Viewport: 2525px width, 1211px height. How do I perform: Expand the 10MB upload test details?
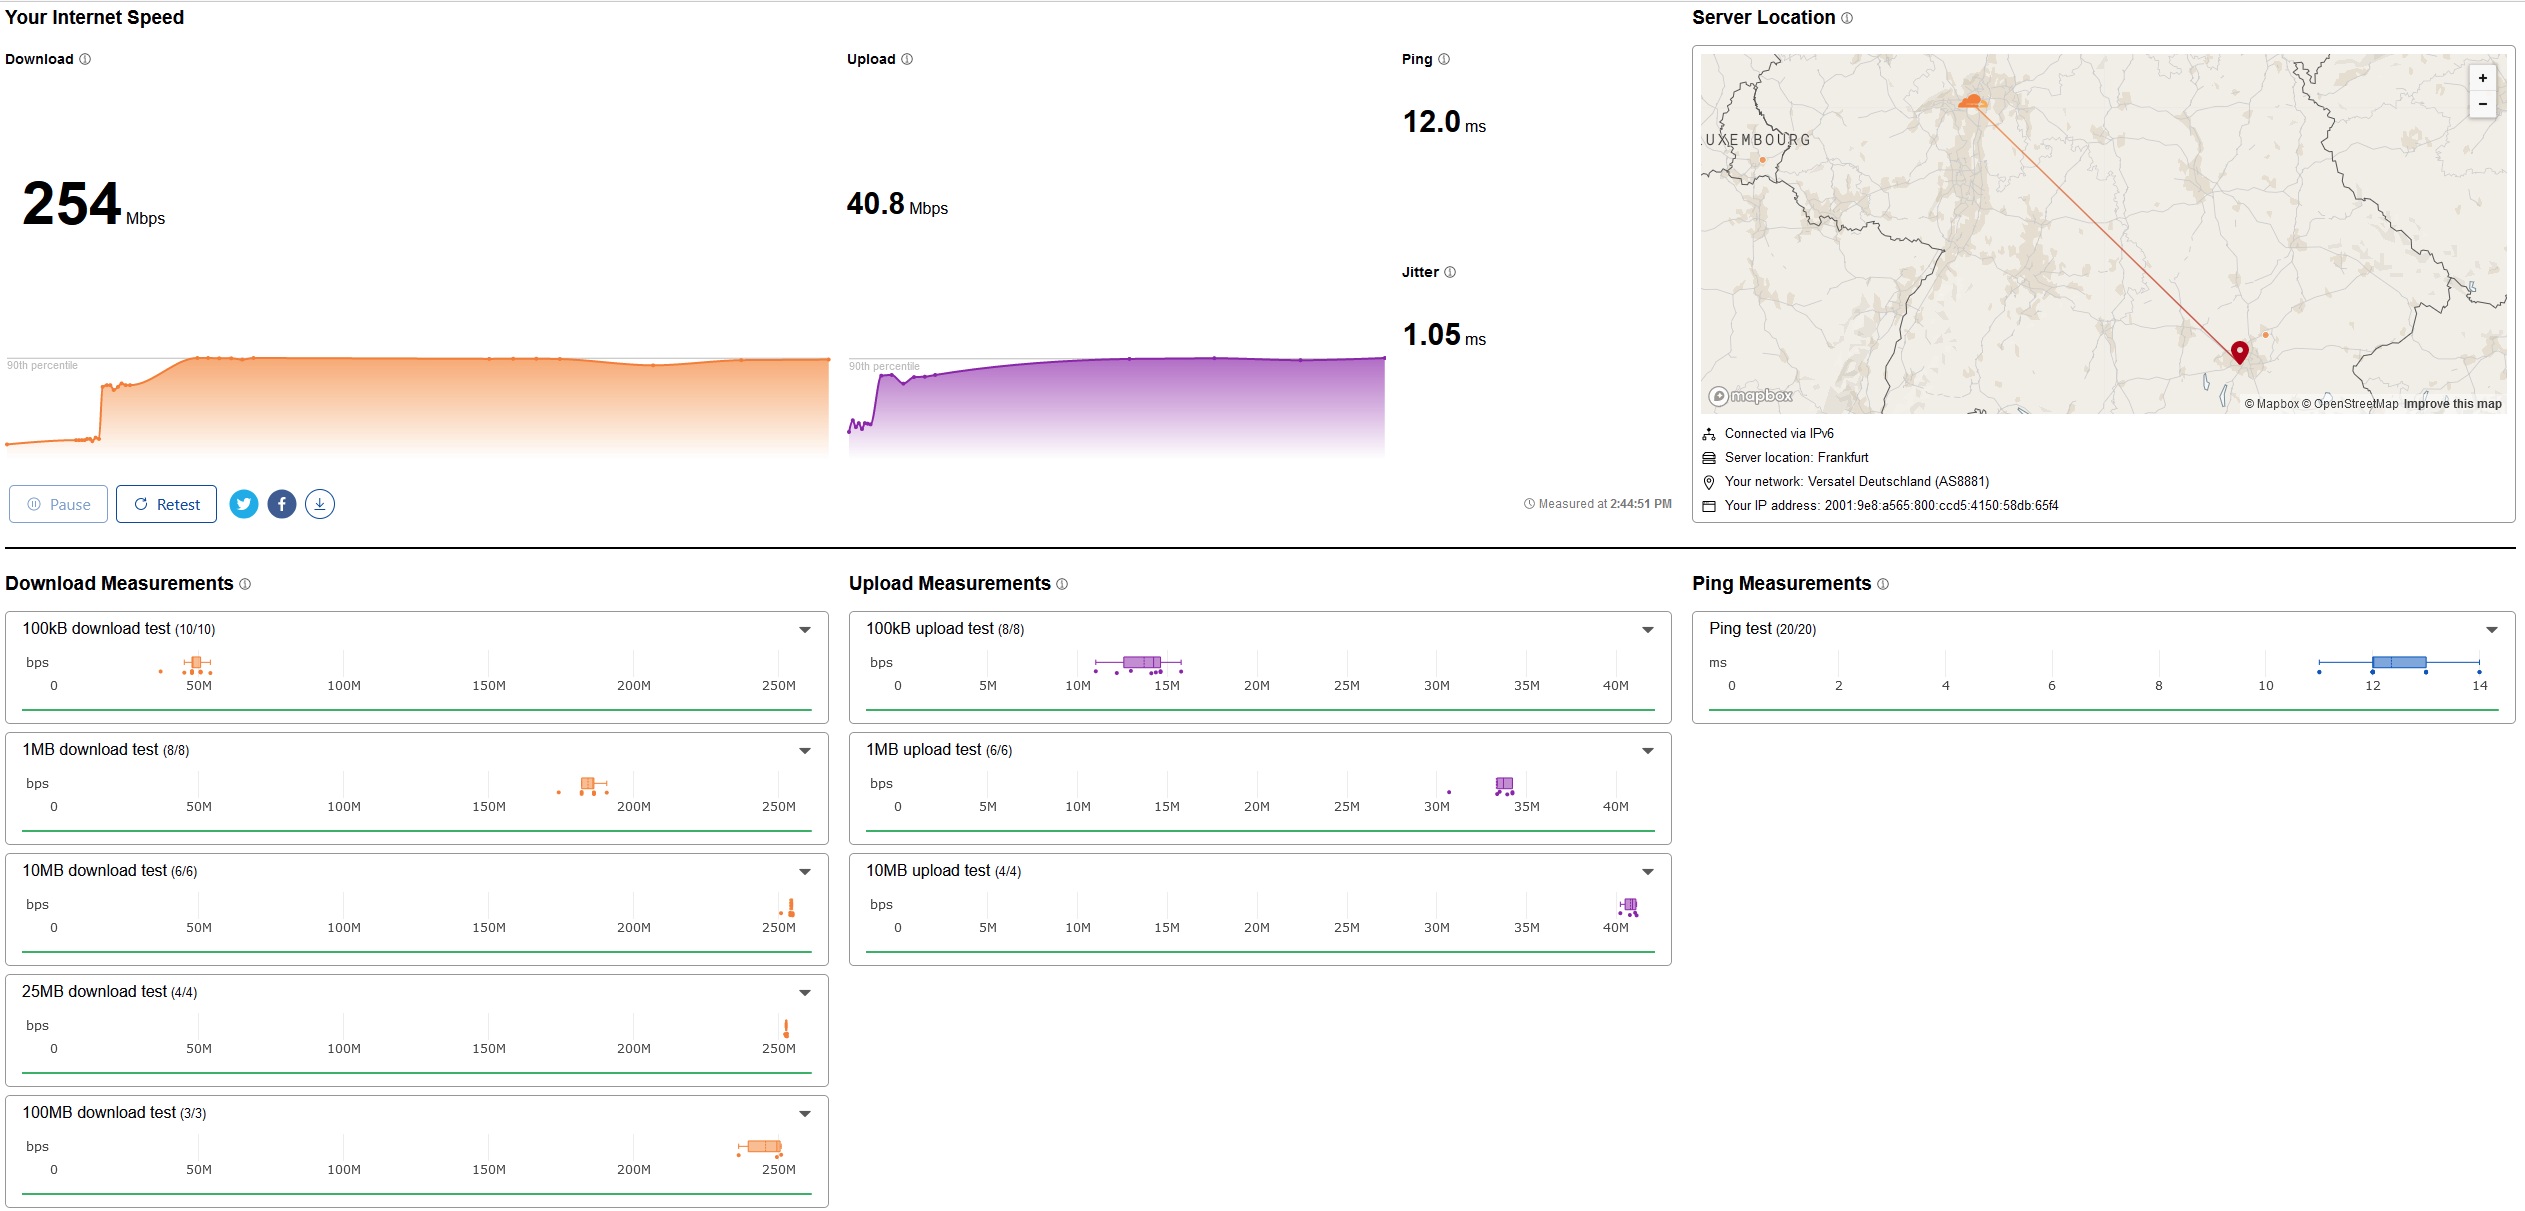(x=1648, y=872)
